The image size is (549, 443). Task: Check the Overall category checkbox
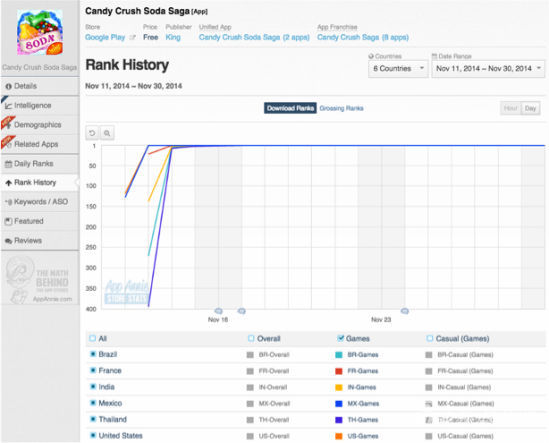coord(251,338)
